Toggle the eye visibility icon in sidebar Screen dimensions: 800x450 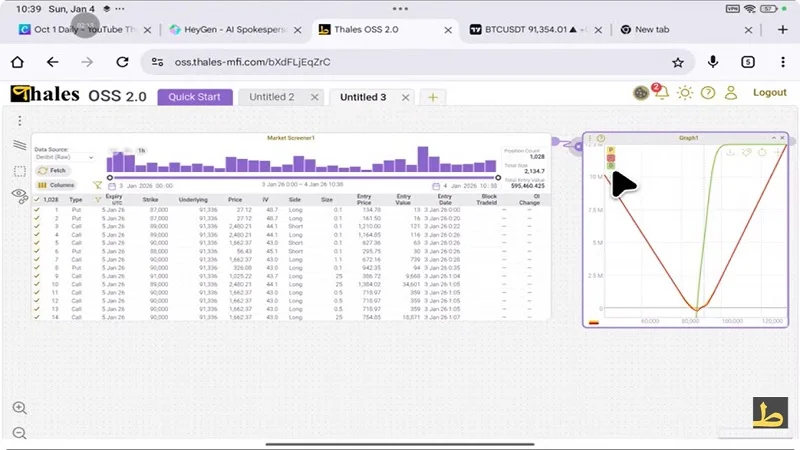[19, 194]
